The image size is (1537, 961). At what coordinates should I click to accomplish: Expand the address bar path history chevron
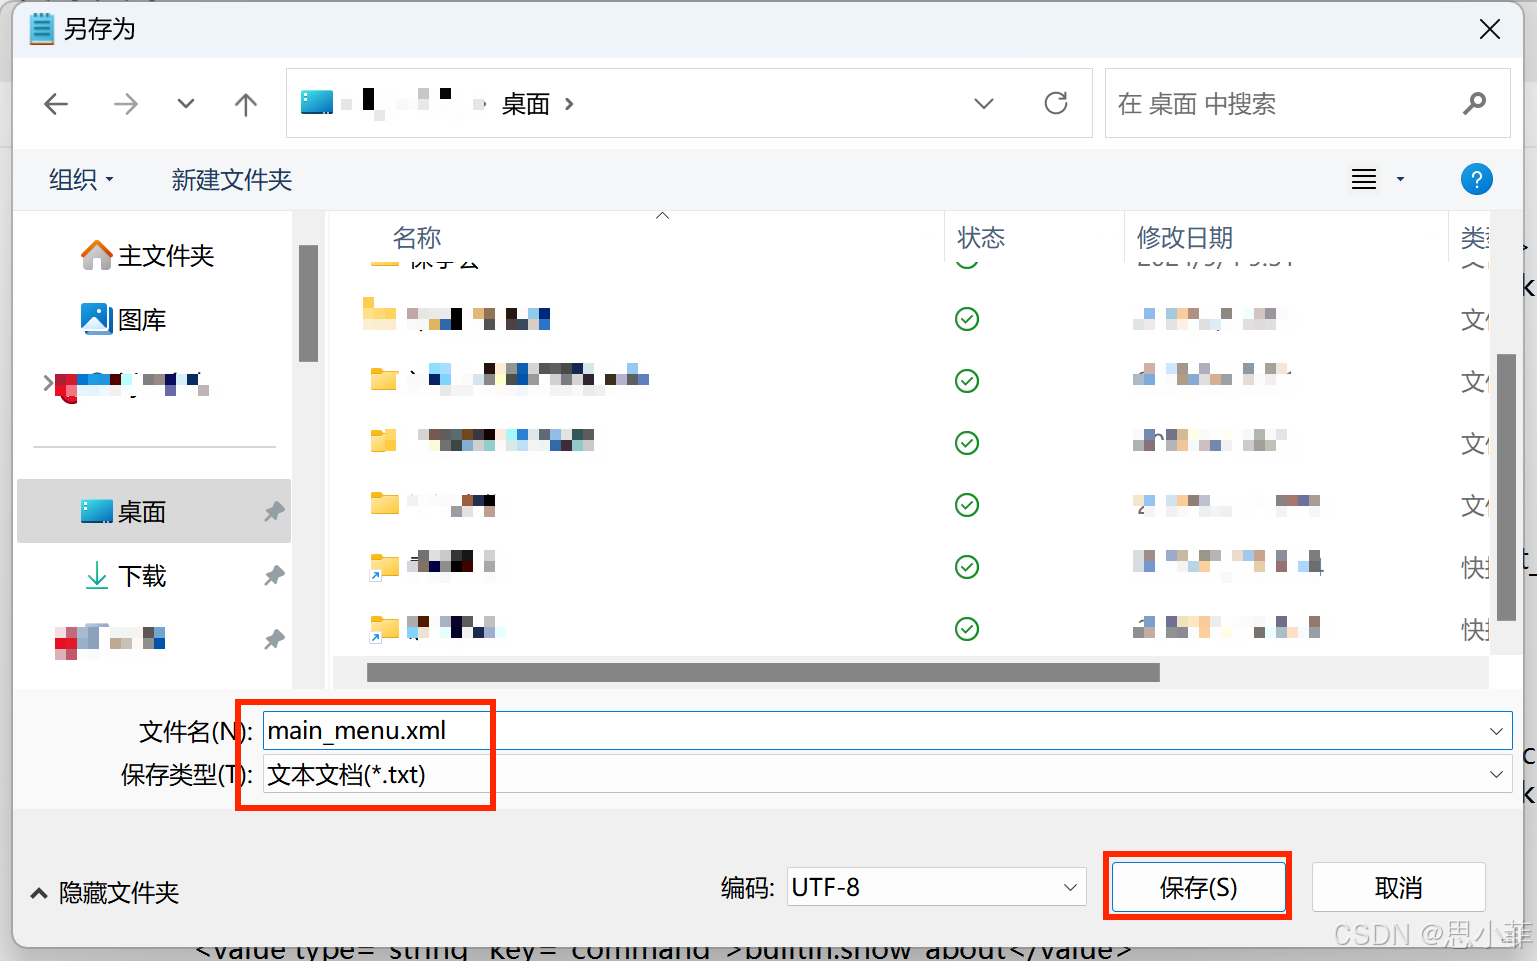pyautogui.click(x=984, y=104)
